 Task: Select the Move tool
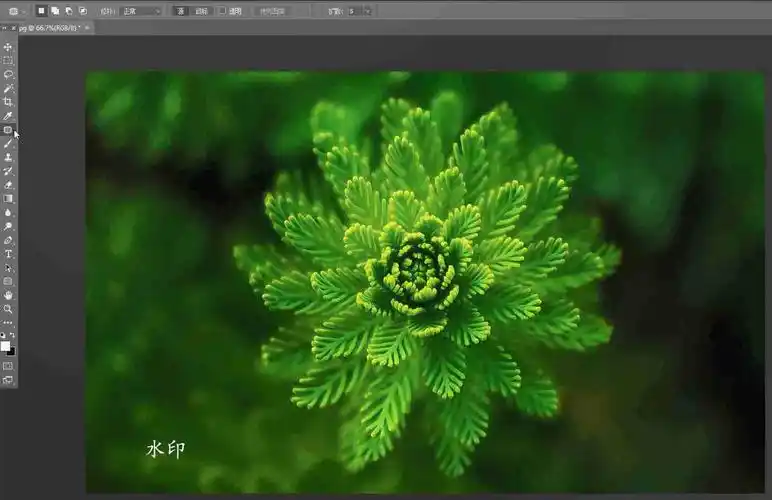pyautogui.click(x=8, y=47)
